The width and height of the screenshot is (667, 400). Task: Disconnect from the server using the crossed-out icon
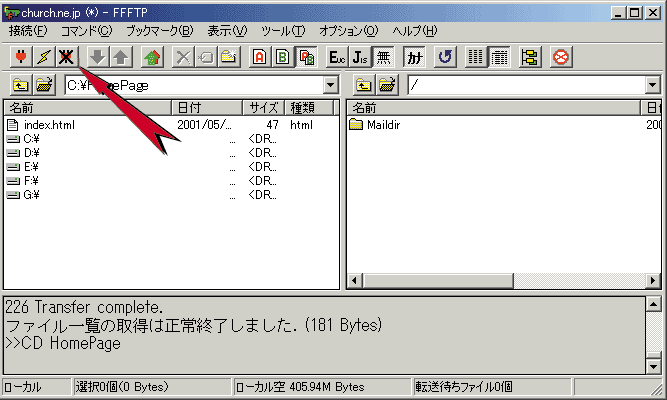coord(66,57)
